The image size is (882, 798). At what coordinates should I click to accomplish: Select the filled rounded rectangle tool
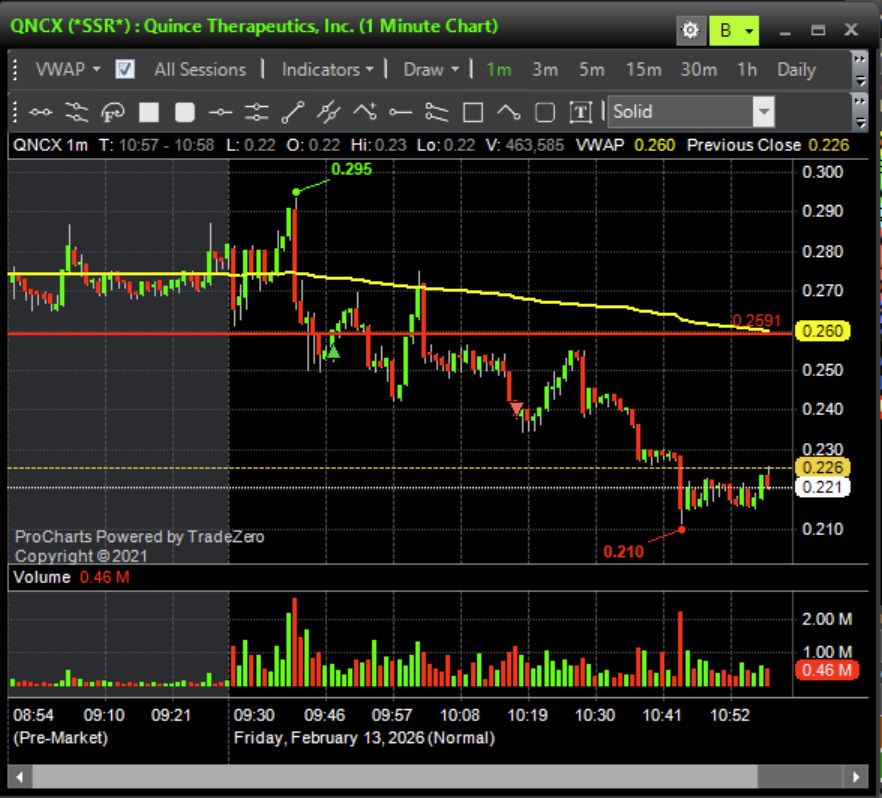pyautogui.click(x=184, y=112)
